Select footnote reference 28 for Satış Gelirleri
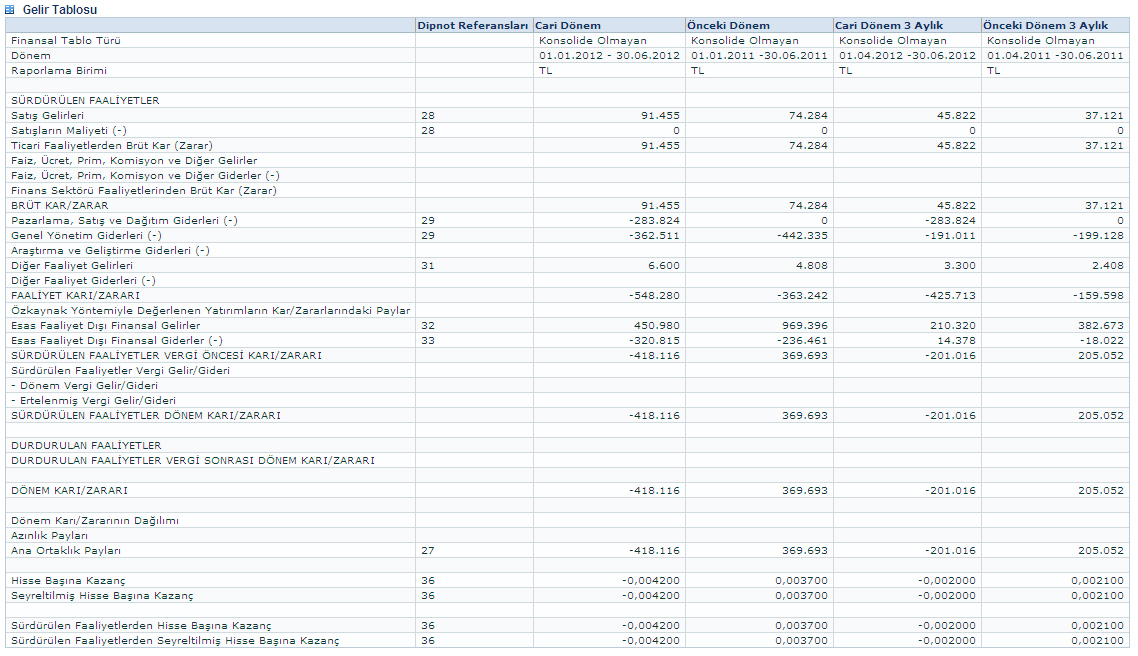 coord(428,116)
